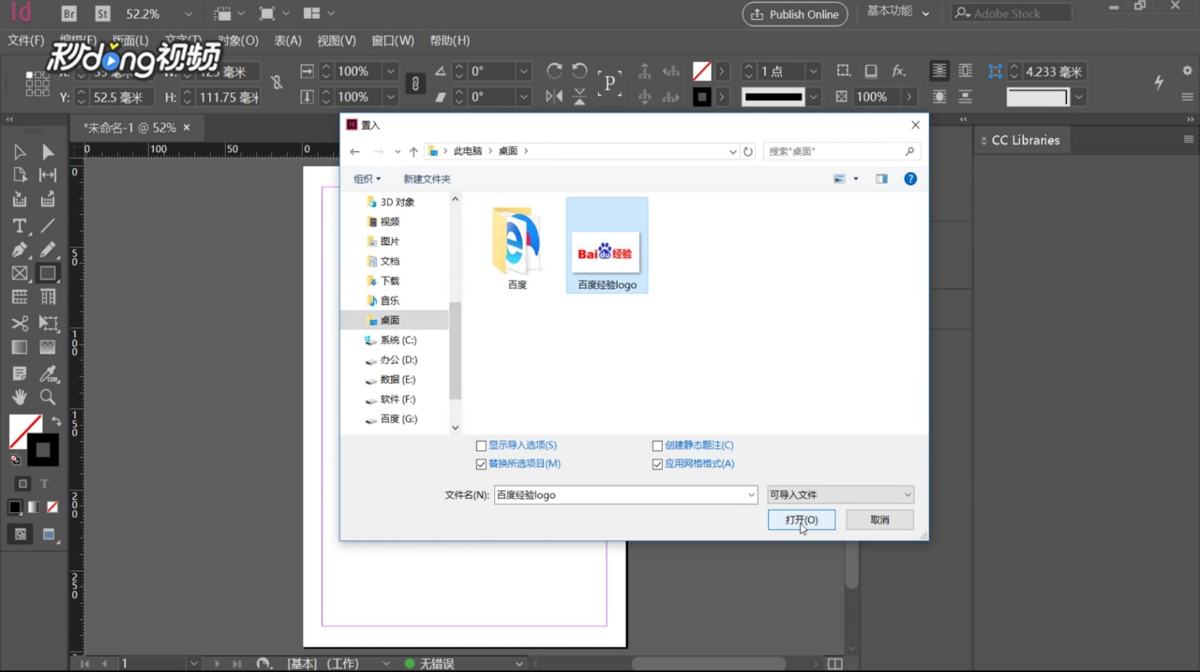Select the Rectangle Frame tool
Screen dimensions: 1200x672
pyautogui.click(x=19, y=273)
